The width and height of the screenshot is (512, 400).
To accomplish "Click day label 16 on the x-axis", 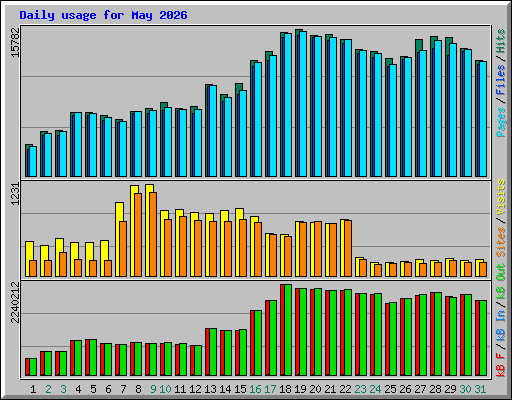I will (x=255, y=389).
